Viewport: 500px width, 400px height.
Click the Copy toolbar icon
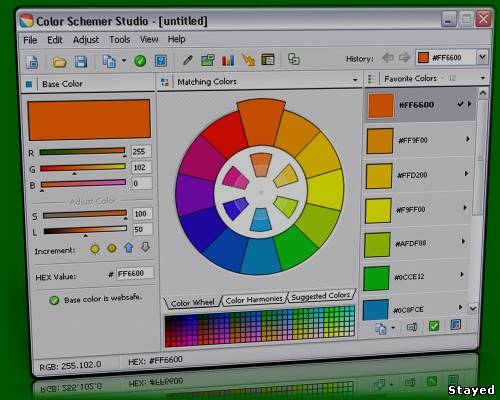point(109,61)
